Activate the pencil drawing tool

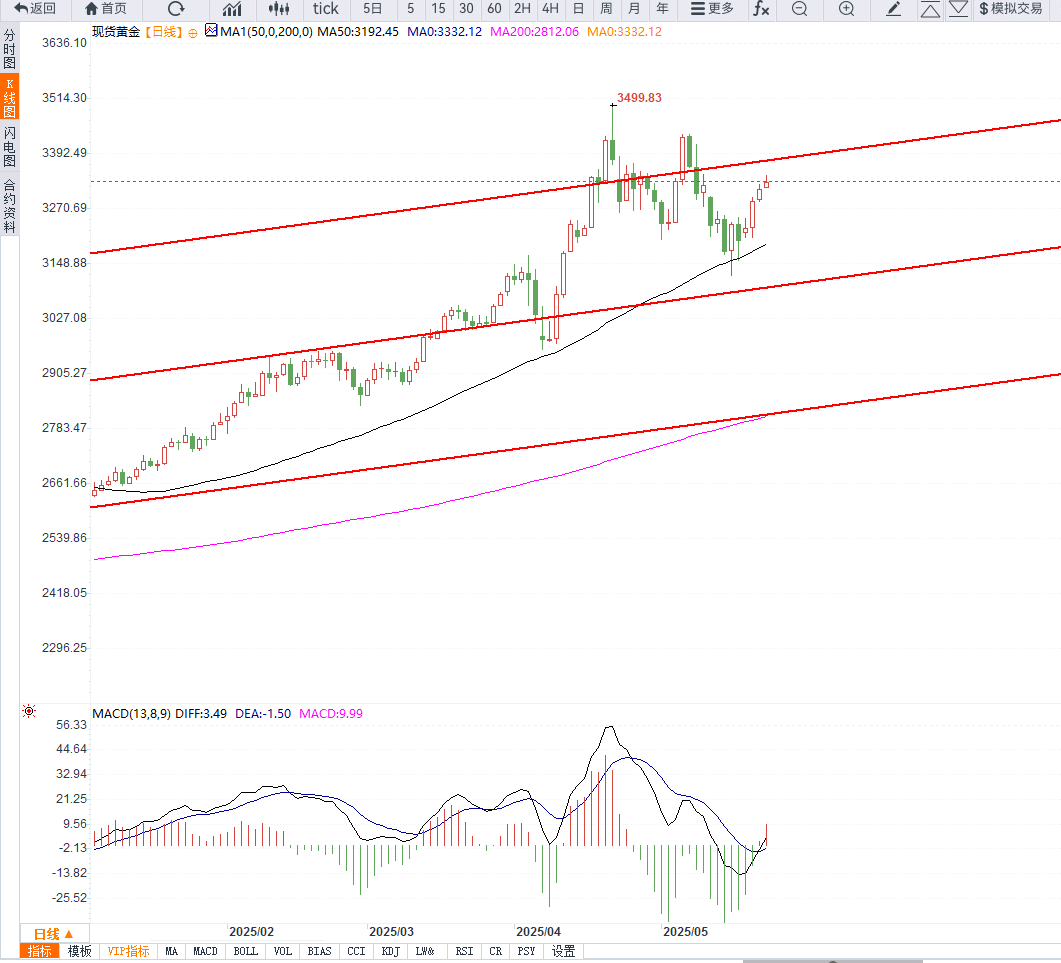(893, 9)
